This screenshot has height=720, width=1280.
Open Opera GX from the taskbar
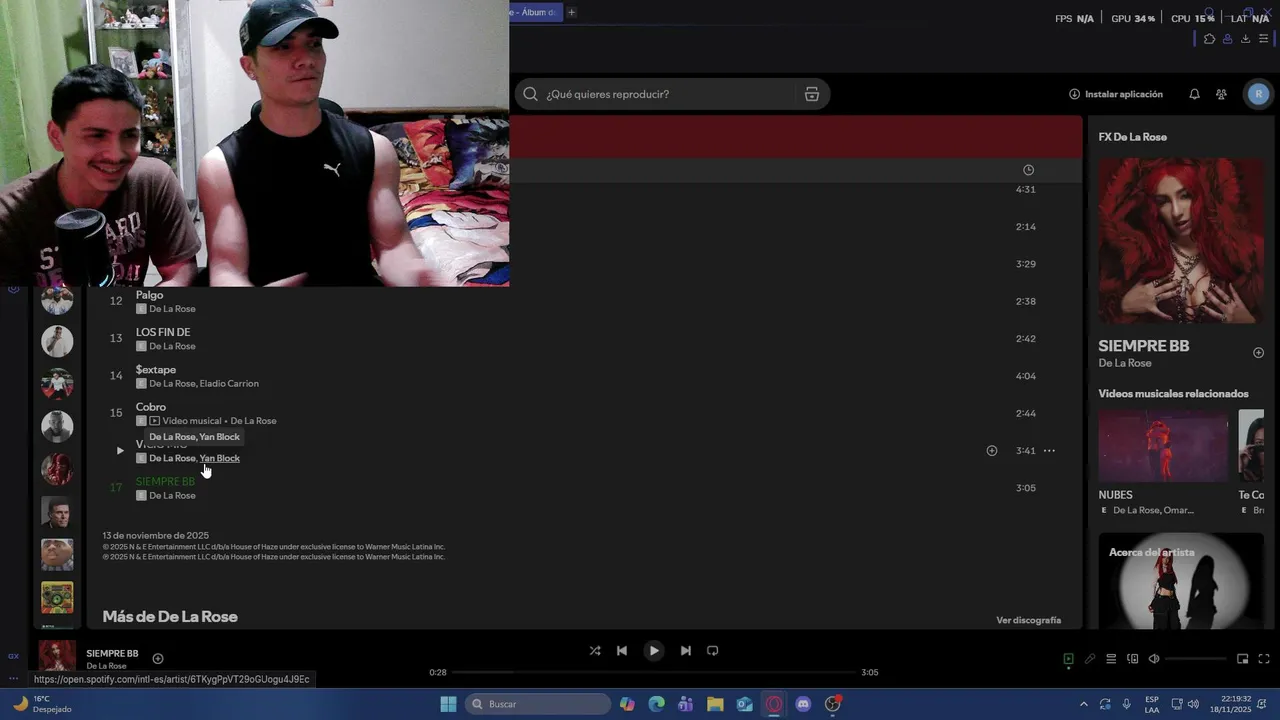[x=774, y=704]
